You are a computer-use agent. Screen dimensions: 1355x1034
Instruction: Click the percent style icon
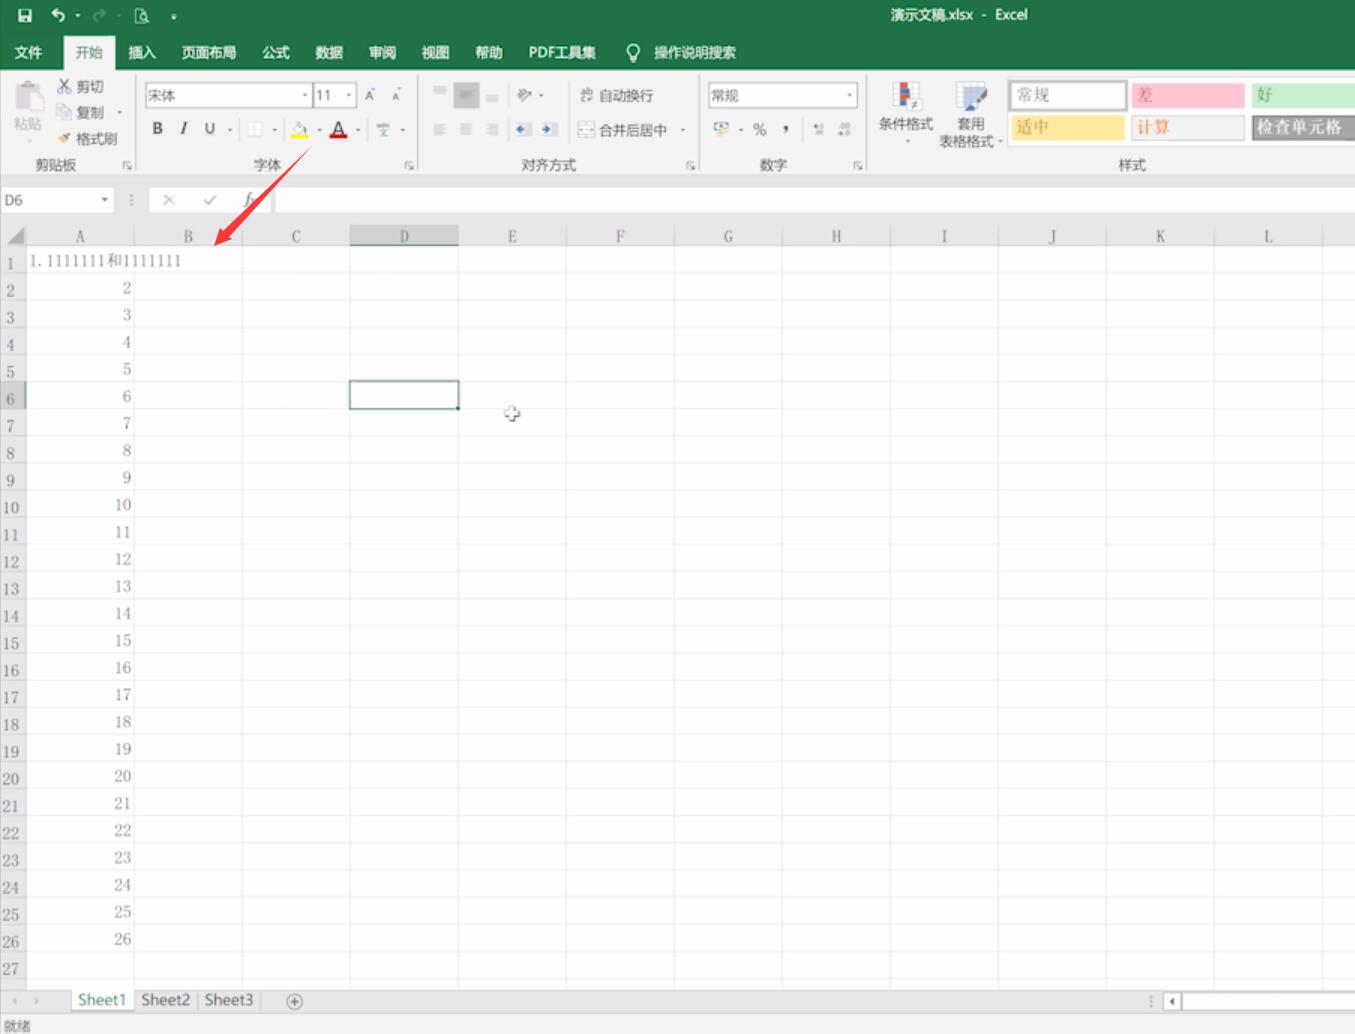[760, 129]
